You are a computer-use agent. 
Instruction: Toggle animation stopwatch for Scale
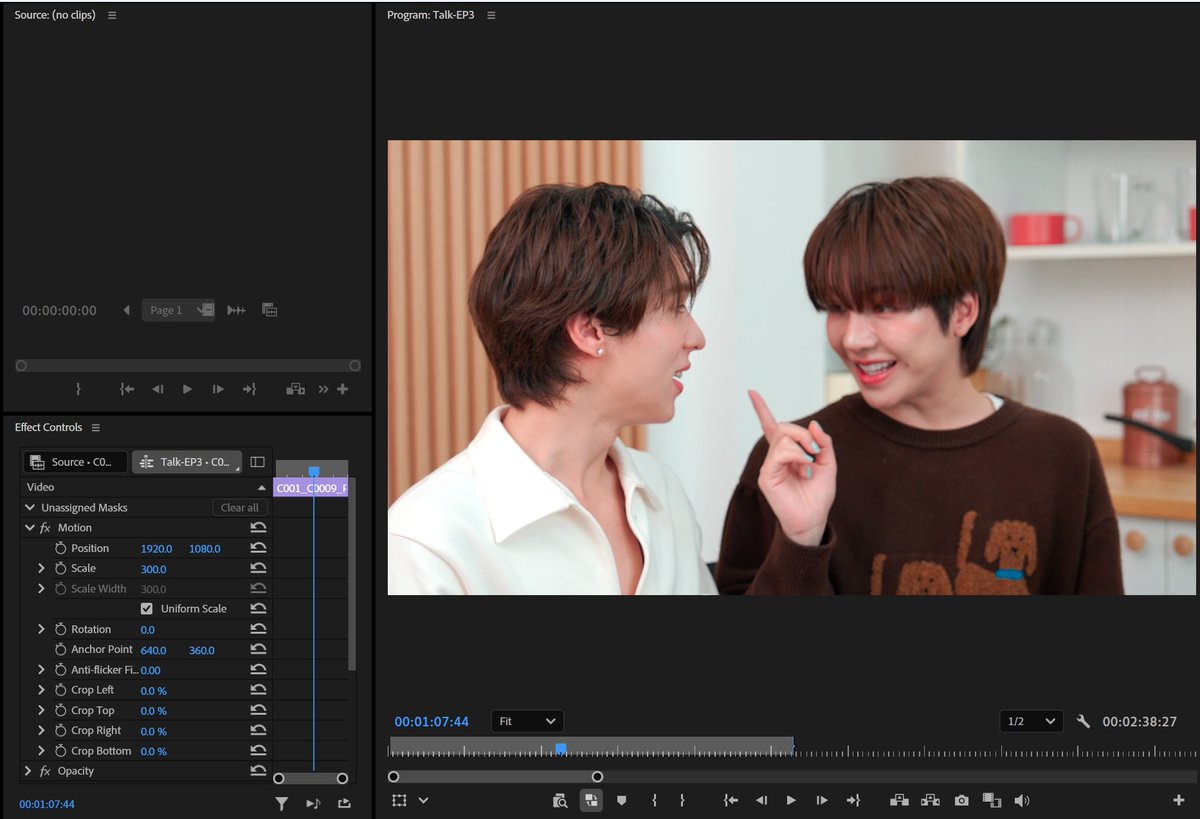[60, 568]
